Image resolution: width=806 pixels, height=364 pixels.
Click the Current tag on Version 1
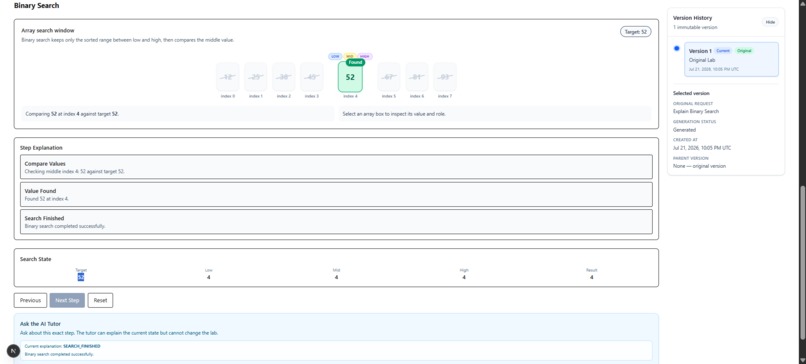tap(723, 51)
